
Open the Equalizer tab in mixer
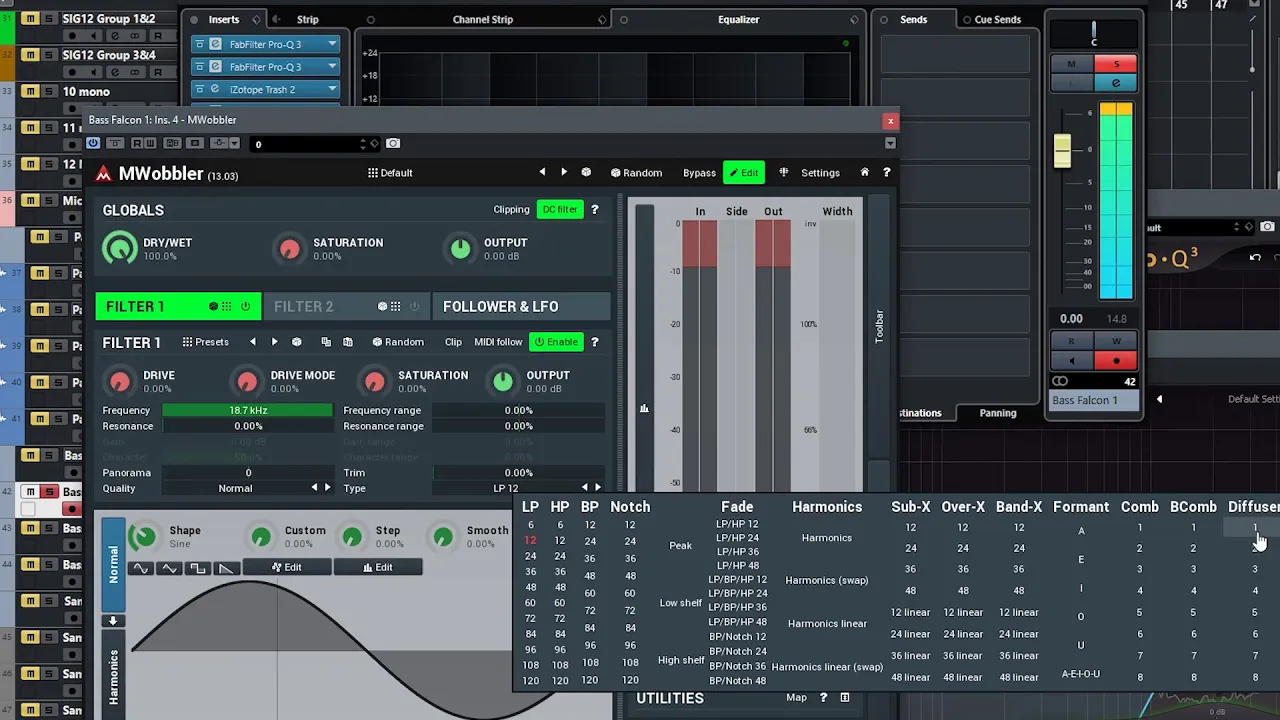coord(738,19)
